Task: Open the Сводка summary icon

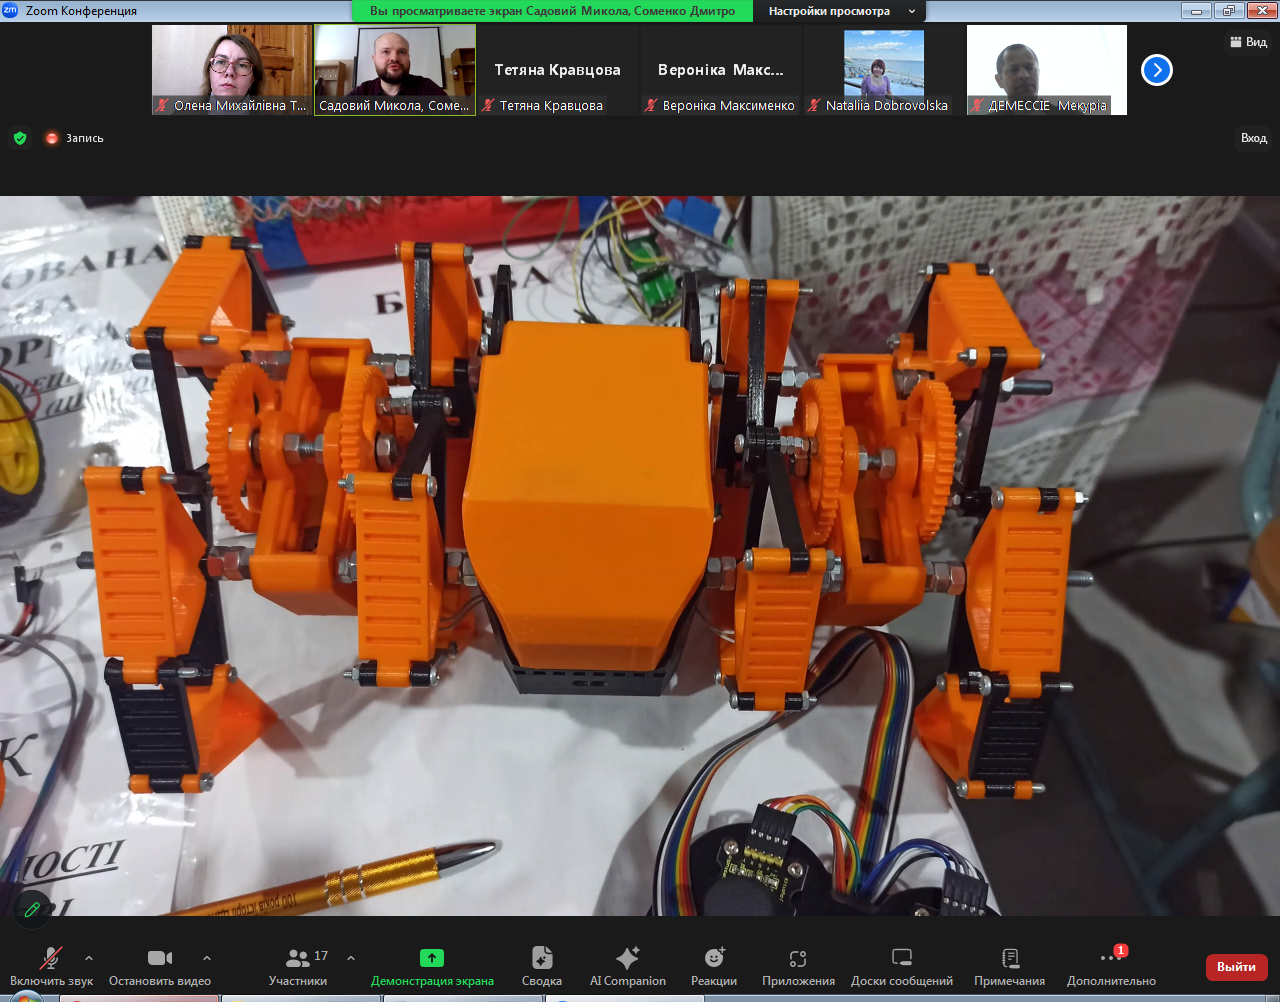Action: pos(541,966)
